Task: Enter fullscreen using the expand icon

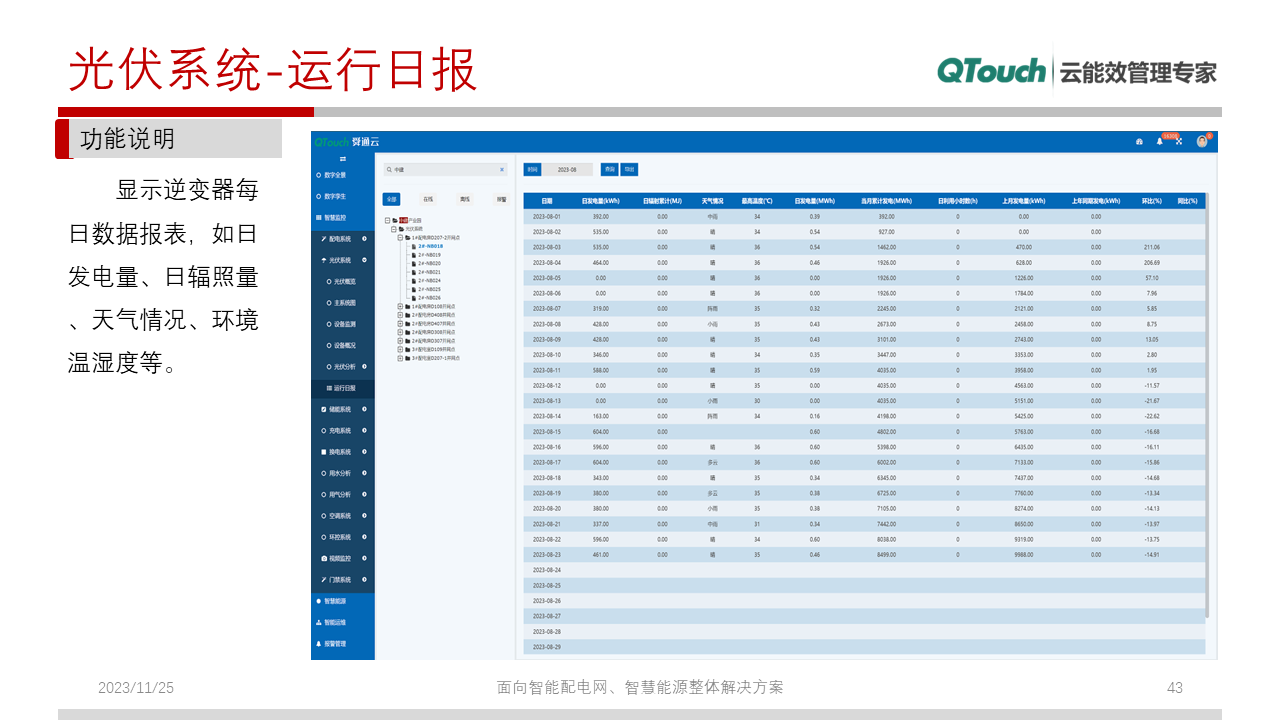Action: pyautogui.click(x=1179, y=142)
